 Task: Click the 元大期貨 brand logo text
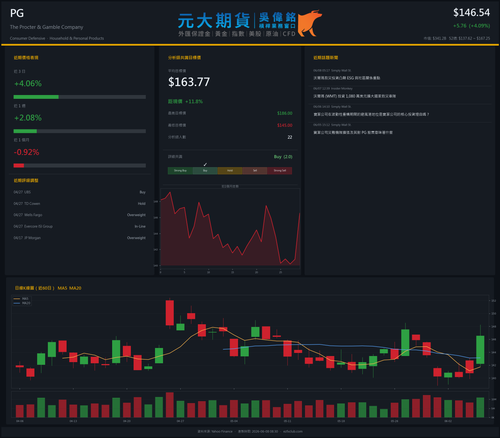(214, 21)
